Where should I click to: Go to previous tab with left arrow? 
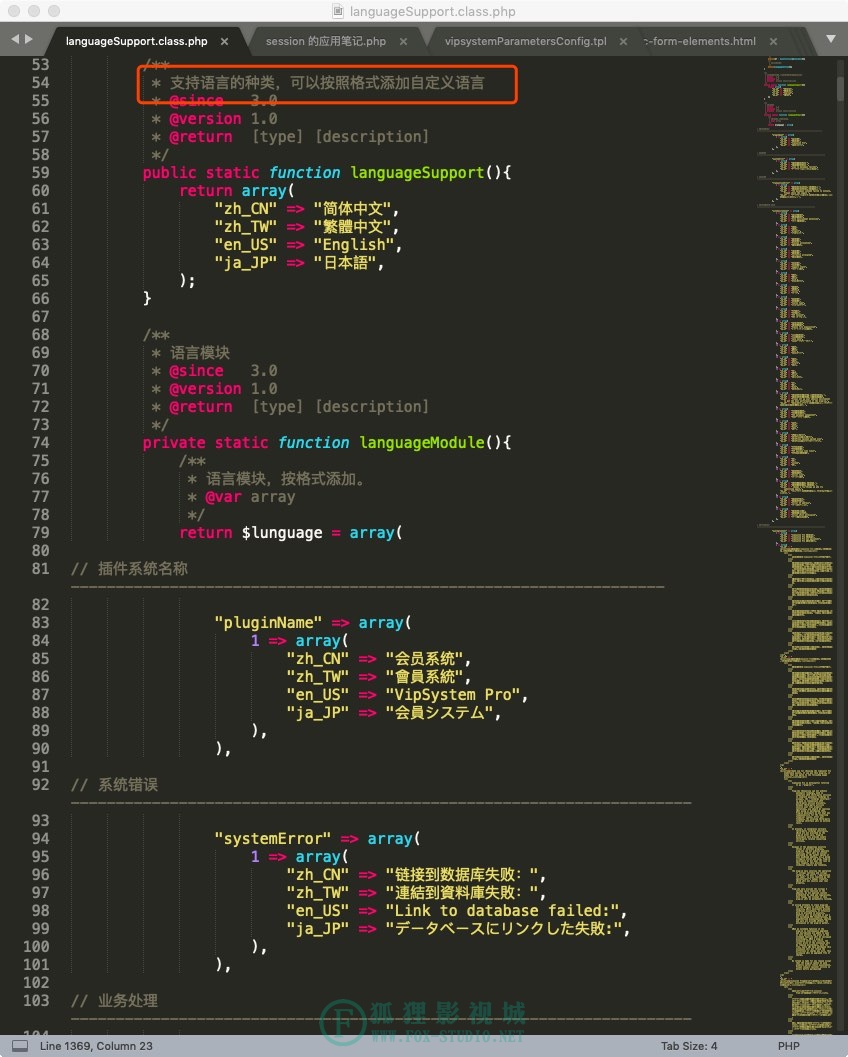[x=15, y=40]
